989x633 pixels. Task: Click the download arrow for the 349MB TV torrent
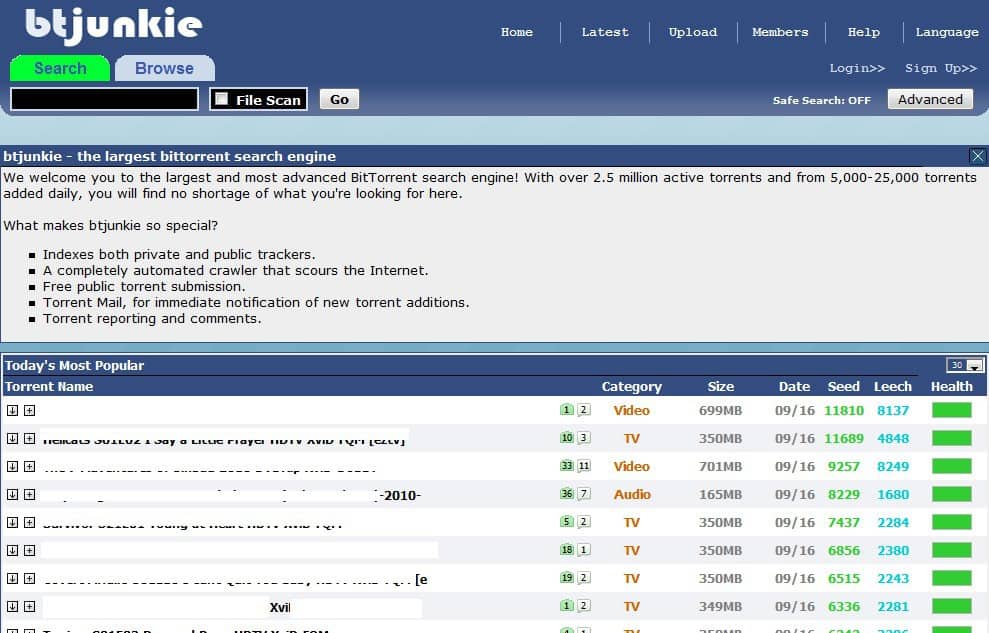pyautogui.click(x=12, y=606)
